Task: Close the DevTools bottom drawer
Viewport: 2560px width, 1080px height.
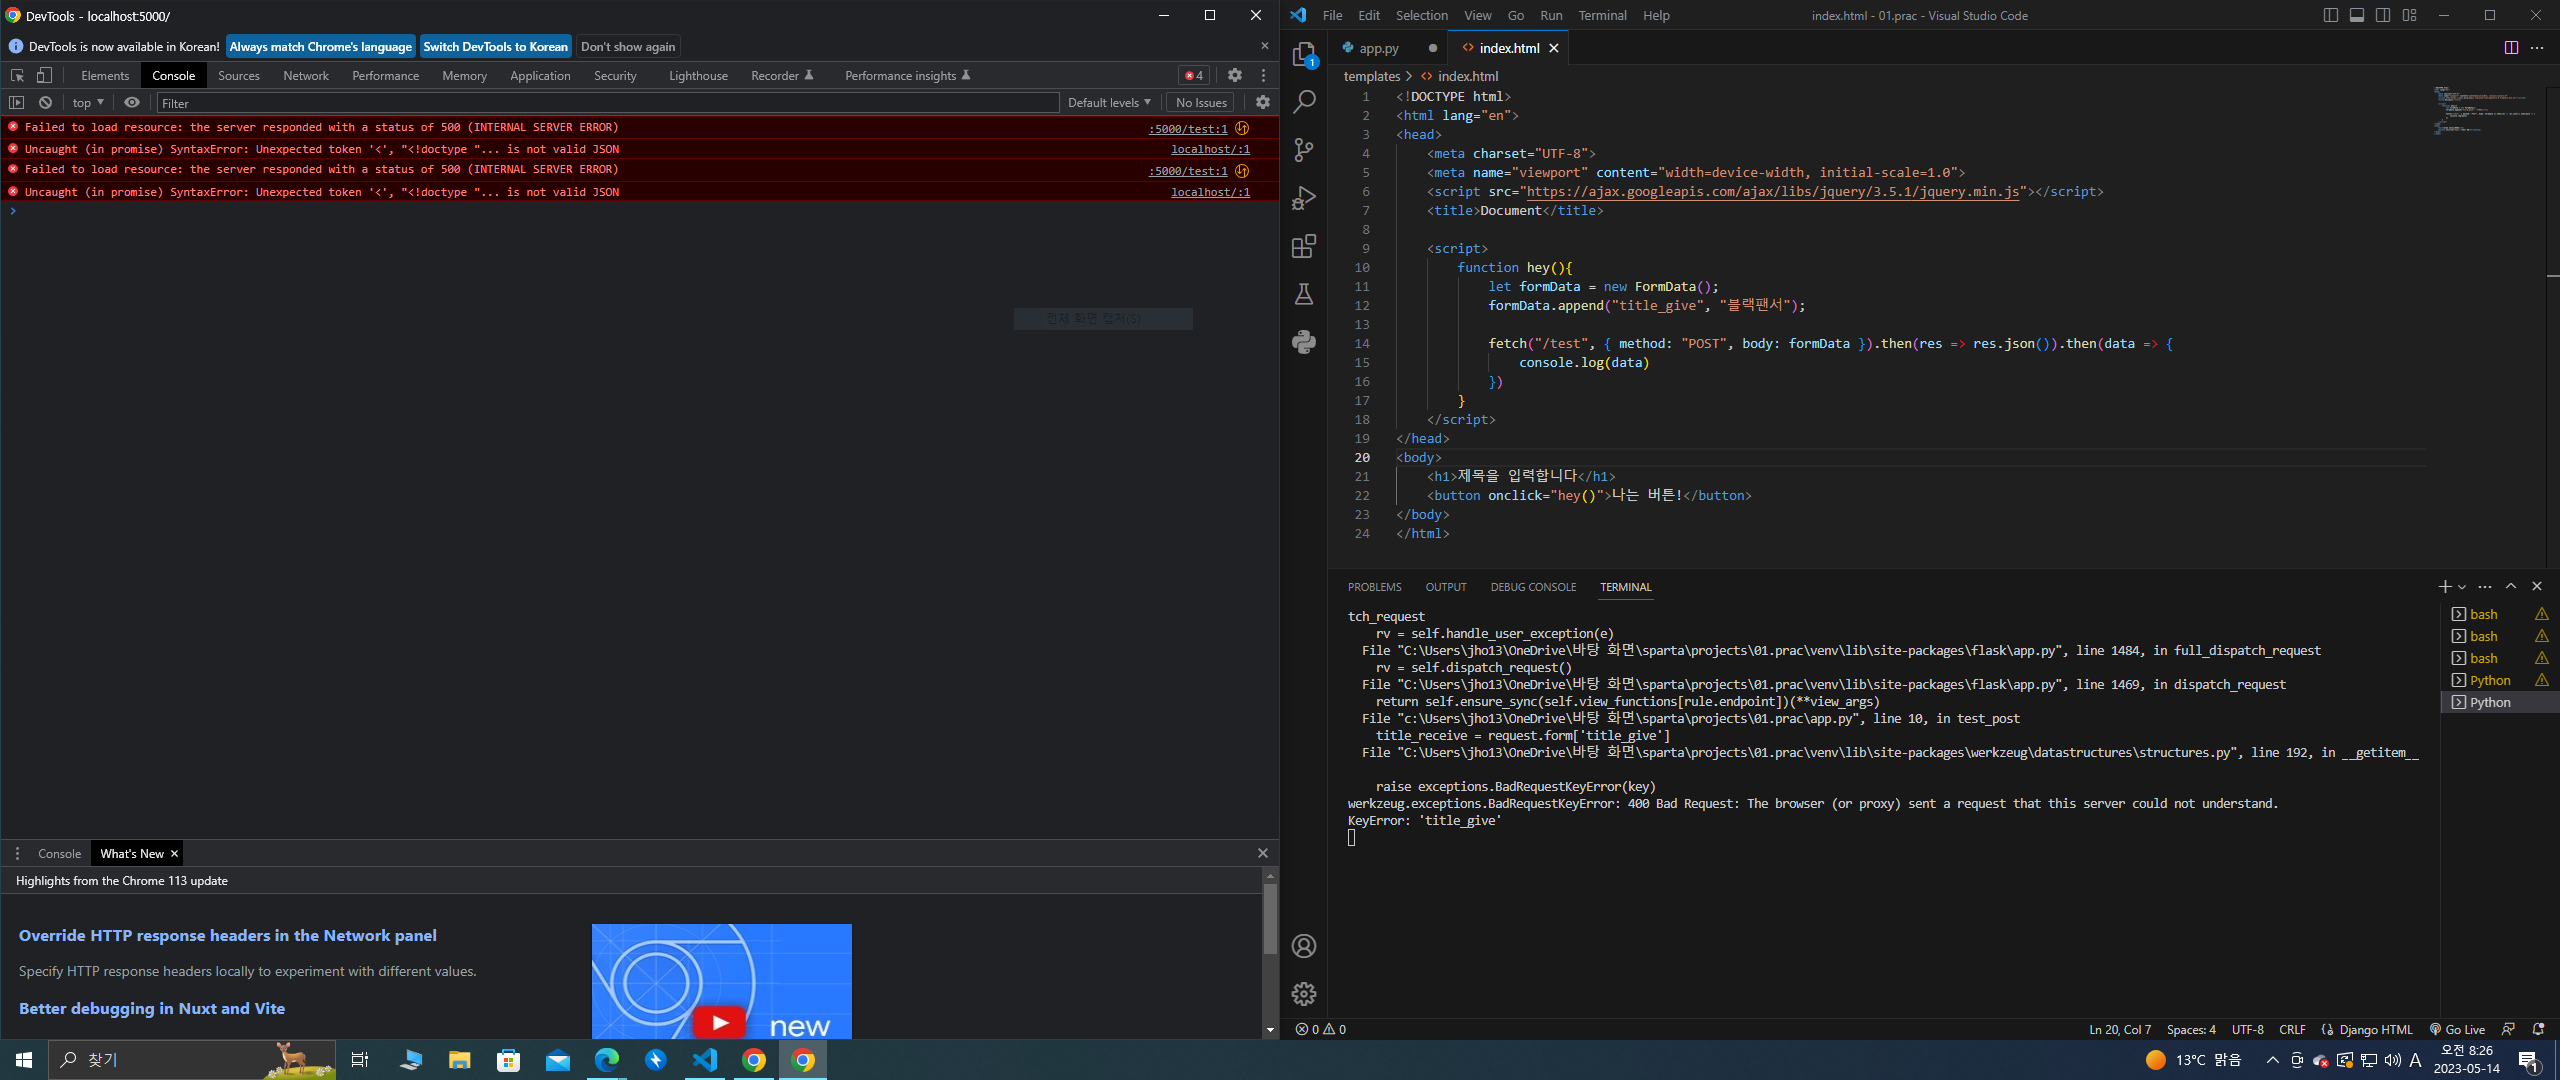Action: [1263, 853]
